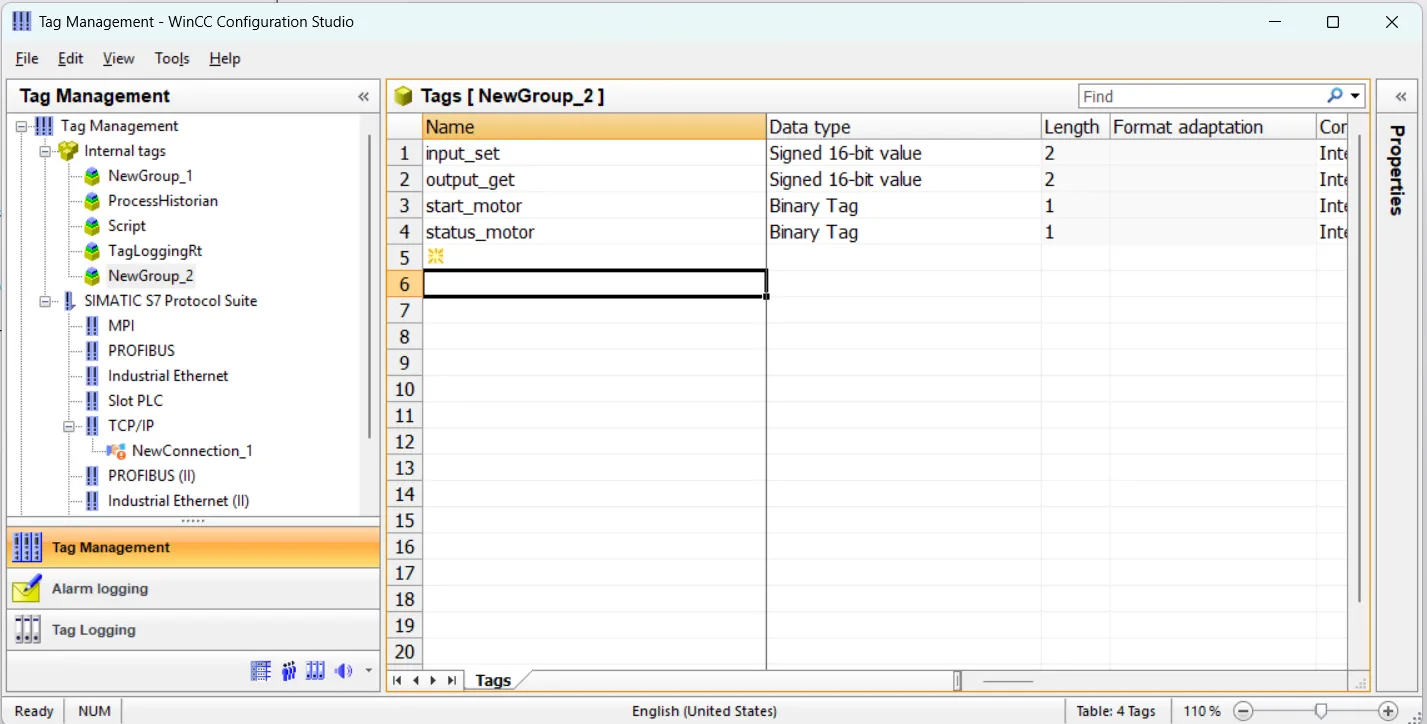Click the Find magnifier icon

[x=1335, y=96]
